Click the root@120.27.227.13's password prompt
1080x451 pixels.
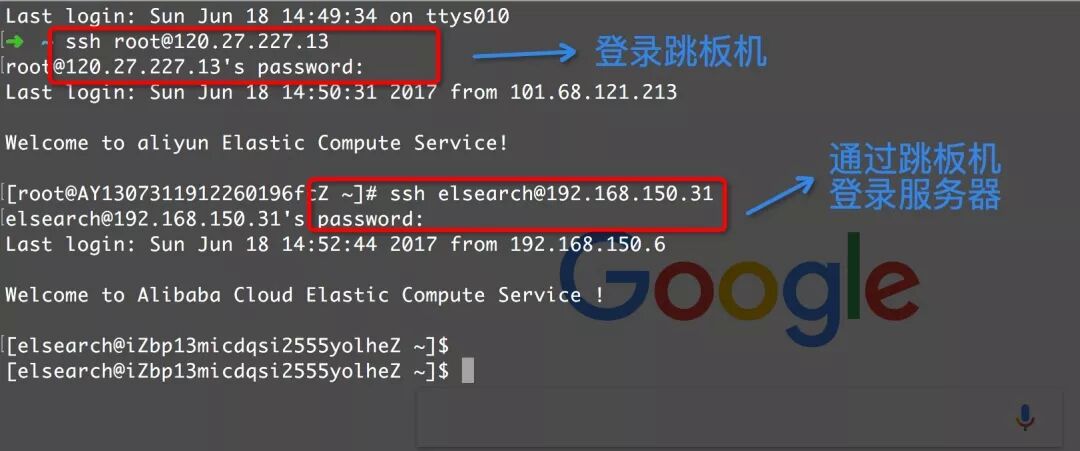(x=185, y=67)
